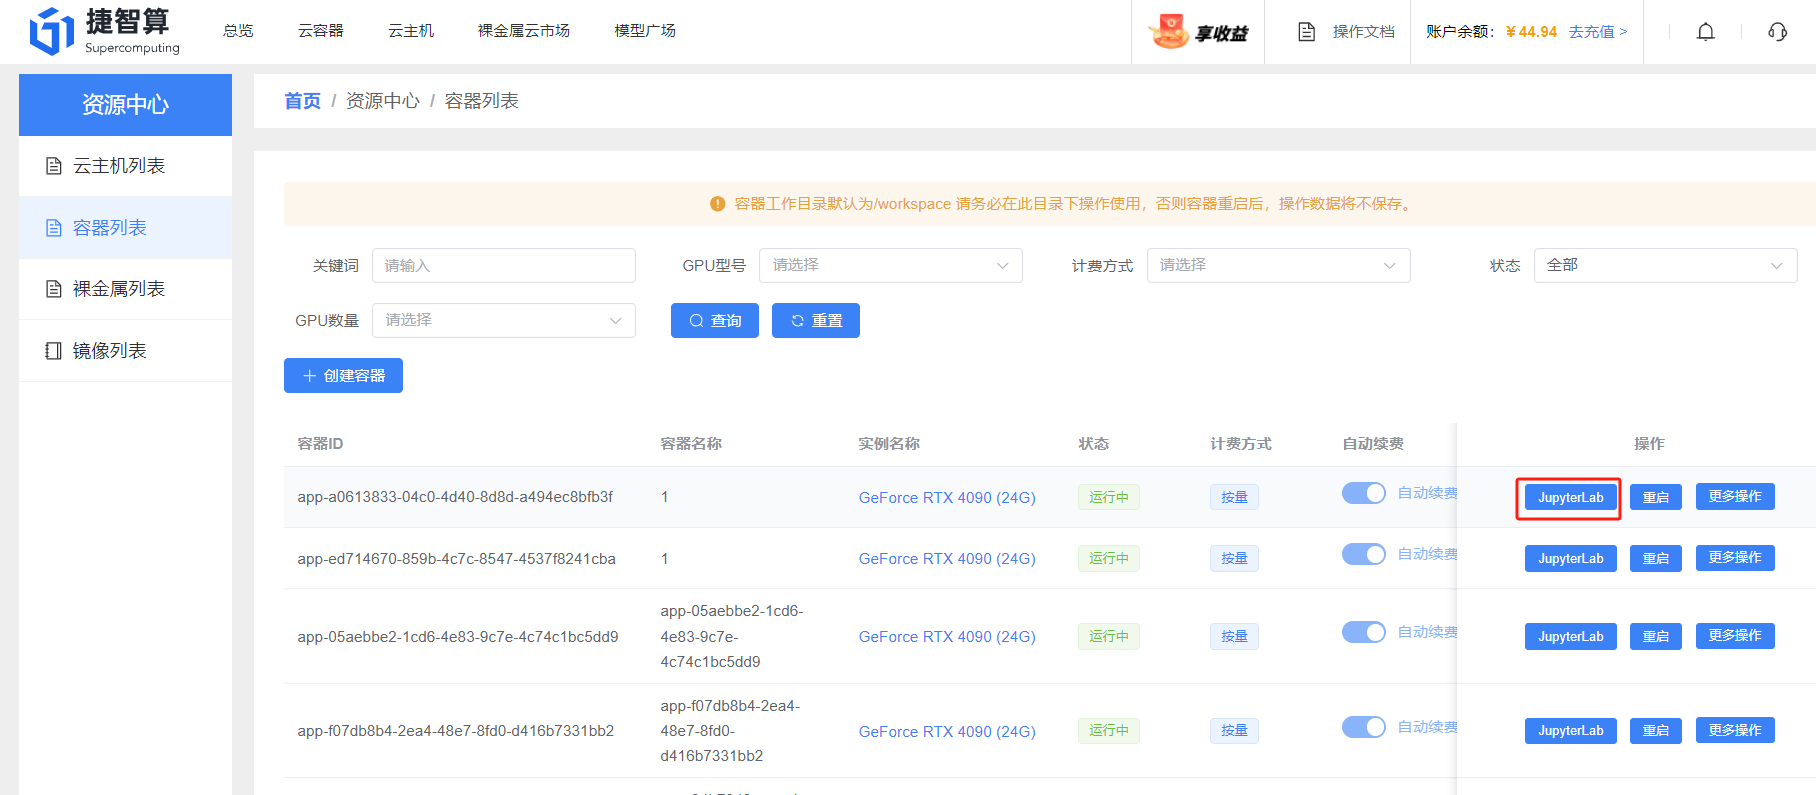Screen dimensions: 1816x795
Task: Open the 总览 top menu
Action: [x=238, y=31]
